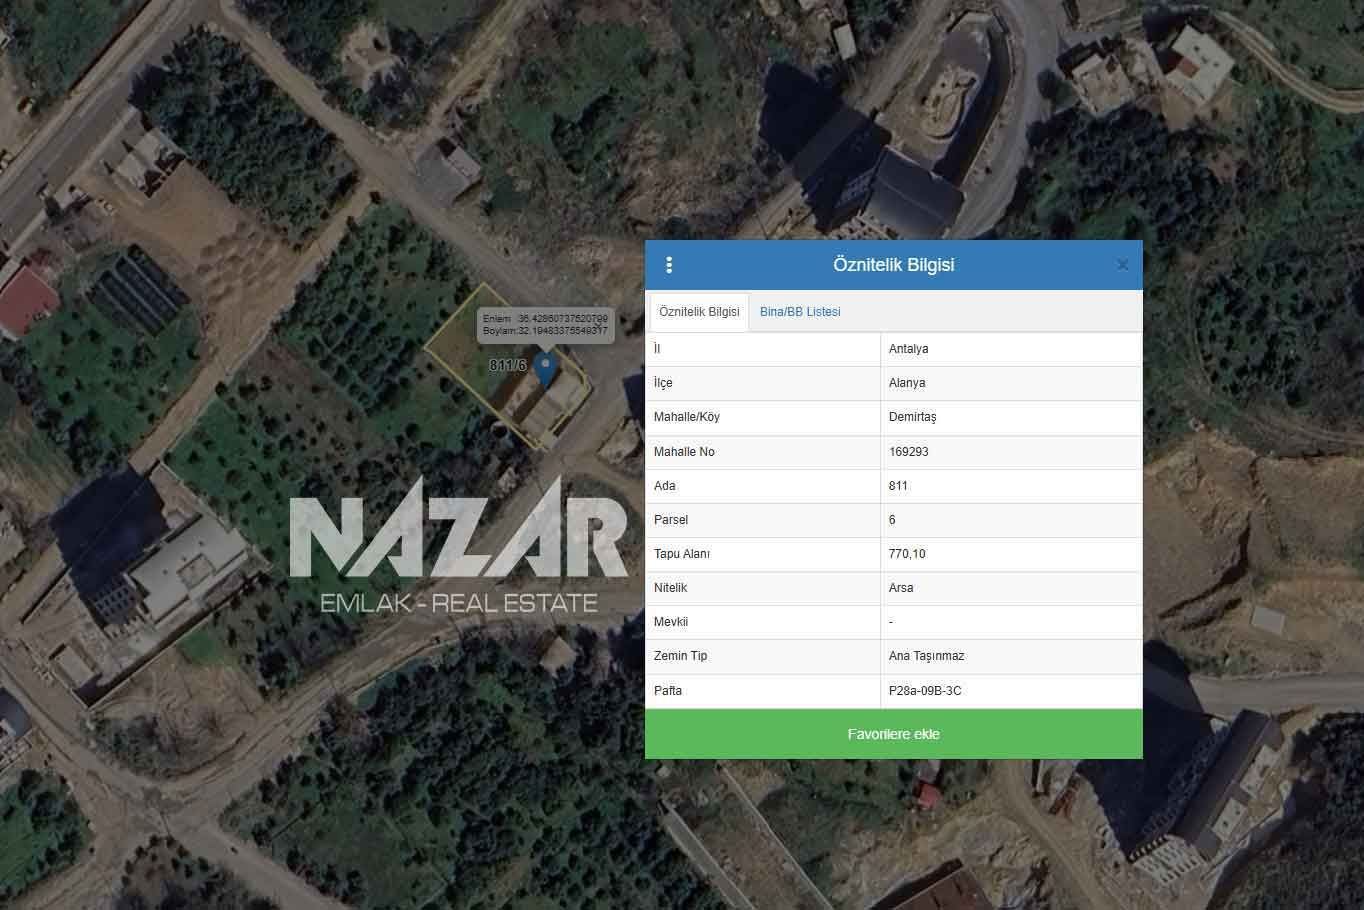Select the Demirtaş Mahalle/Köy value
The image size is (1364, 910).
pos(913,417)
